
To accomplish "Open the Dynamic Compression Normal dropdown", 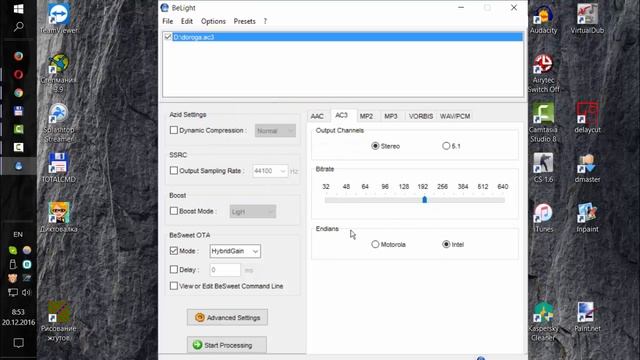I will pyautogui.click(x=276, y=131).
